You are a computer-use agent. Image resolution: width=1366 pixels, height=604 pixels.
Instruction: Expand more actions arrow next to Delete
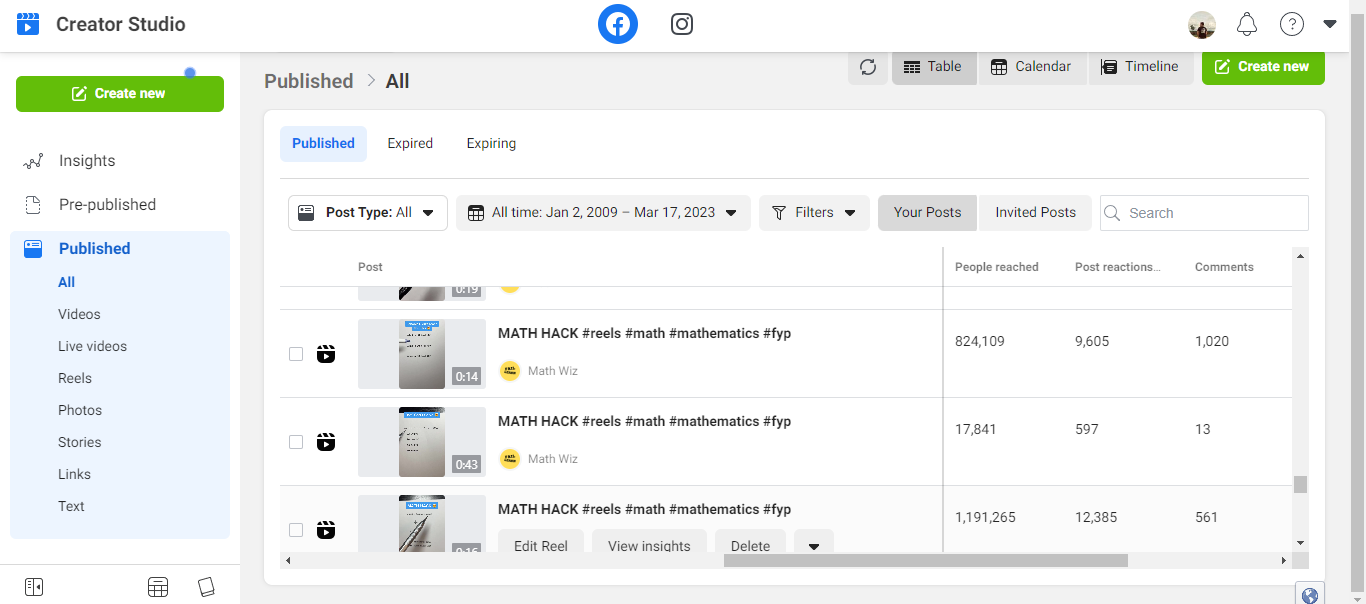(814, 545)
